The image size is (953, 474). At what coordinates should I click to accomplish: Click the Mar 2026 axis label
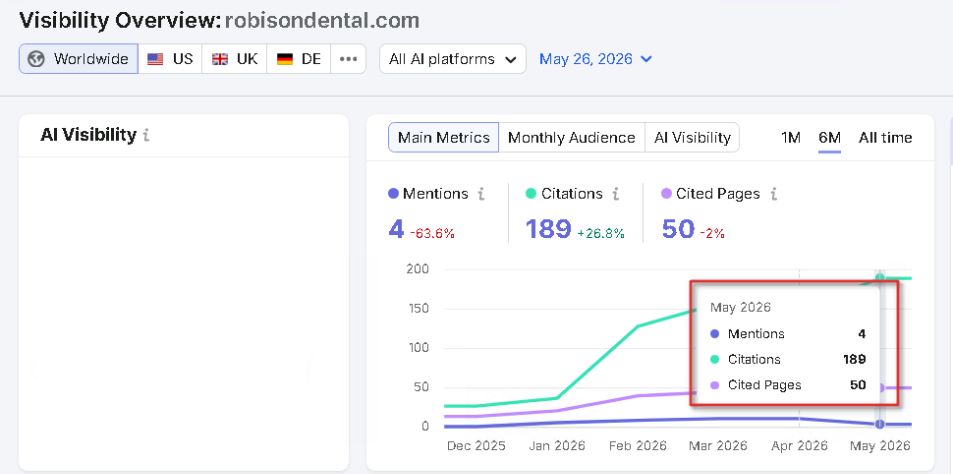718,446
